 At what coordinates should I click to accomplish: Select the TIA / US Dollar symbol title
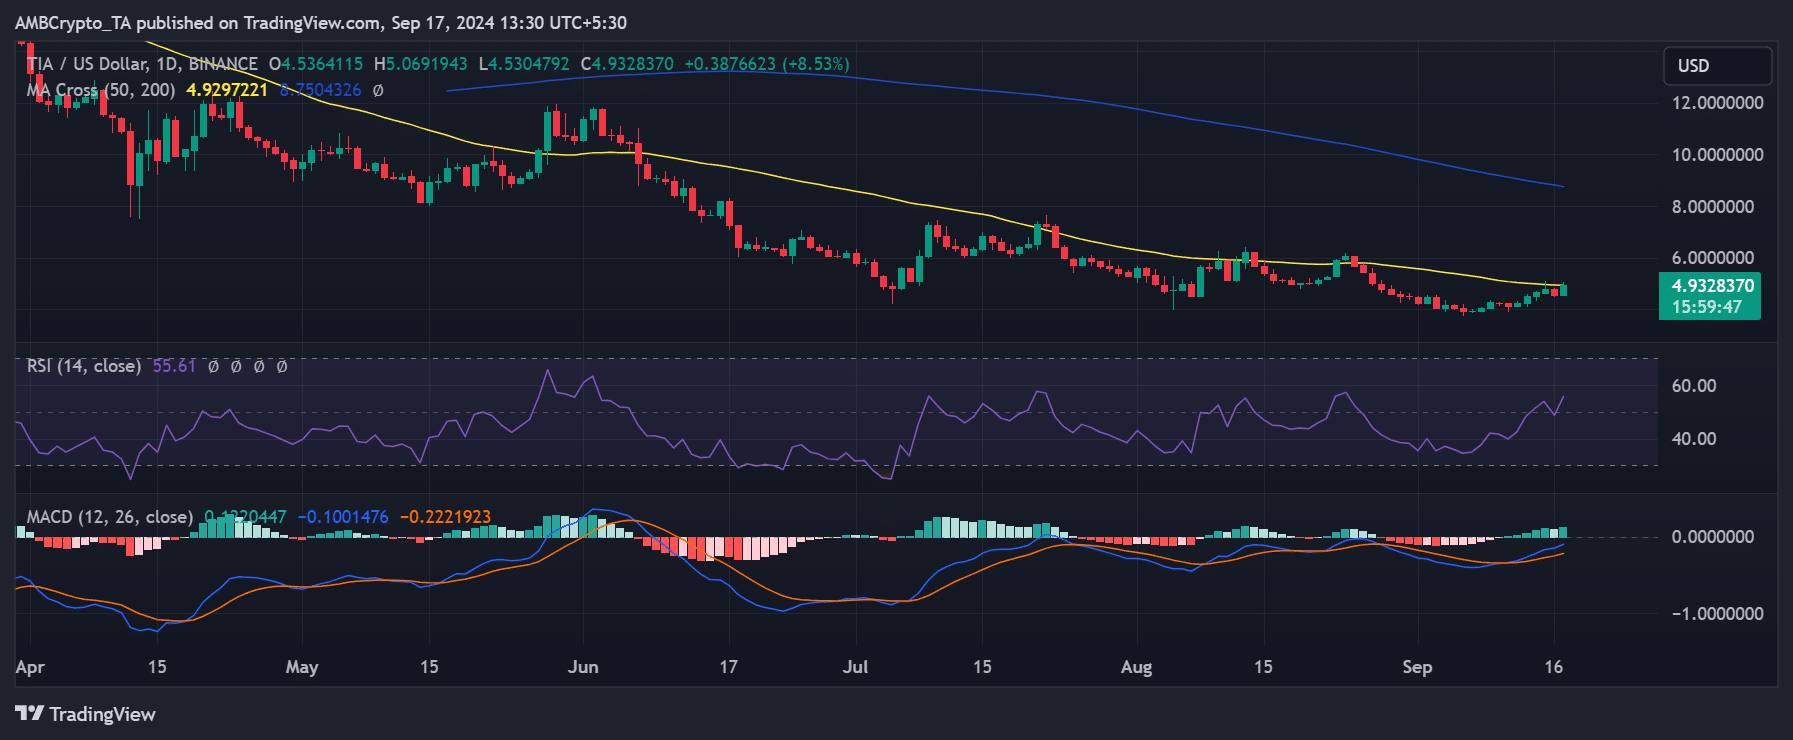pyautogui.click(x=142, y=64)
